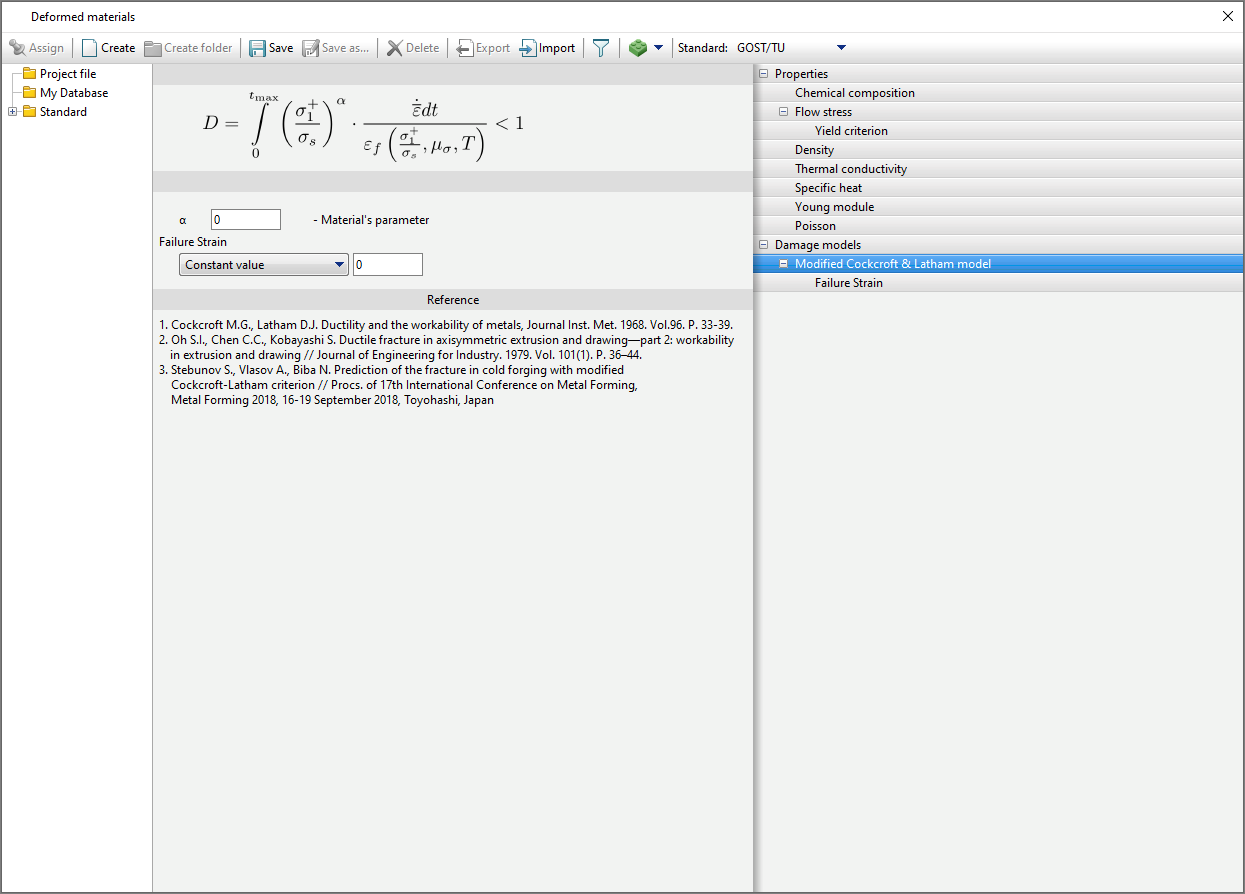
Task: Select Thermal conductivity property
Action: [x=850, y=169]
